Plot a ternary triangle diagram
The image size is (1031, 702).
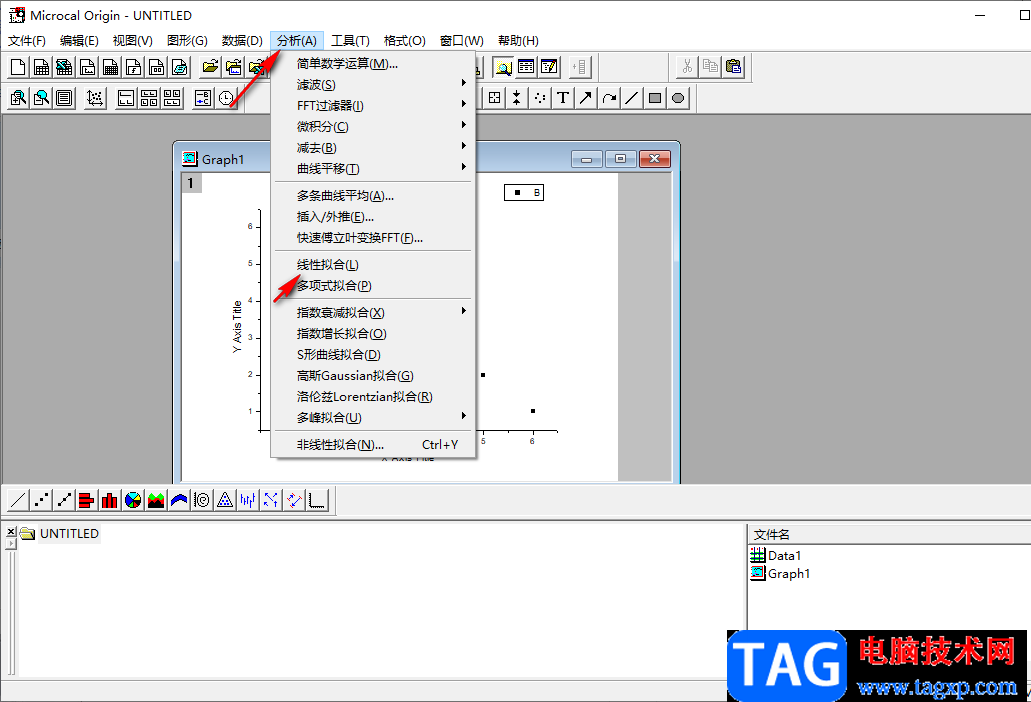click(x=225, y=500)
